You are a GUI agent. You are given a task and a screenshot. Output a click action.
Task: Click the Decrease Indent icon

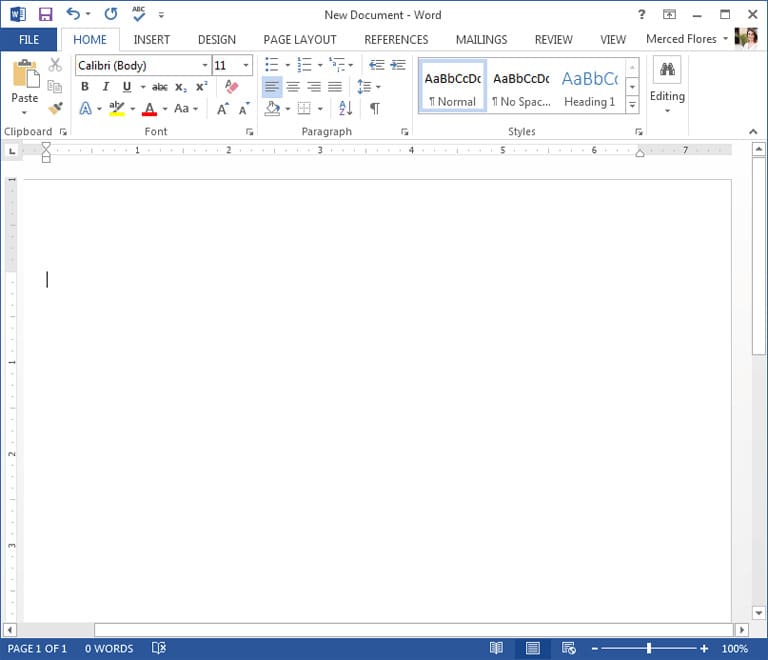click(x=376, y=65)
